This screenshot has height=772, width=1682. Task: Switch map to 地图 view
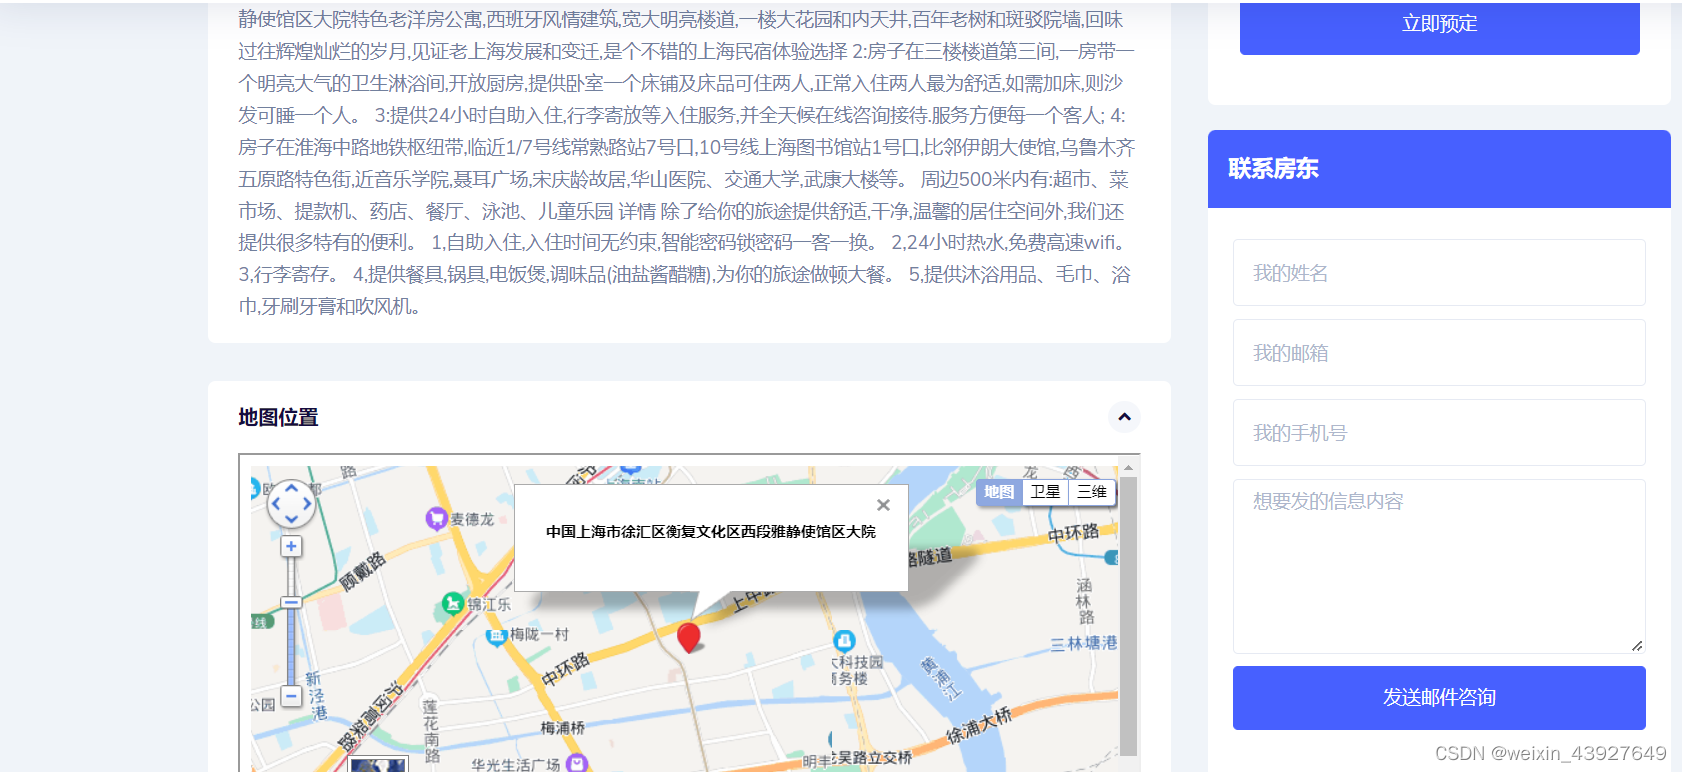click(x=999, y=491)
